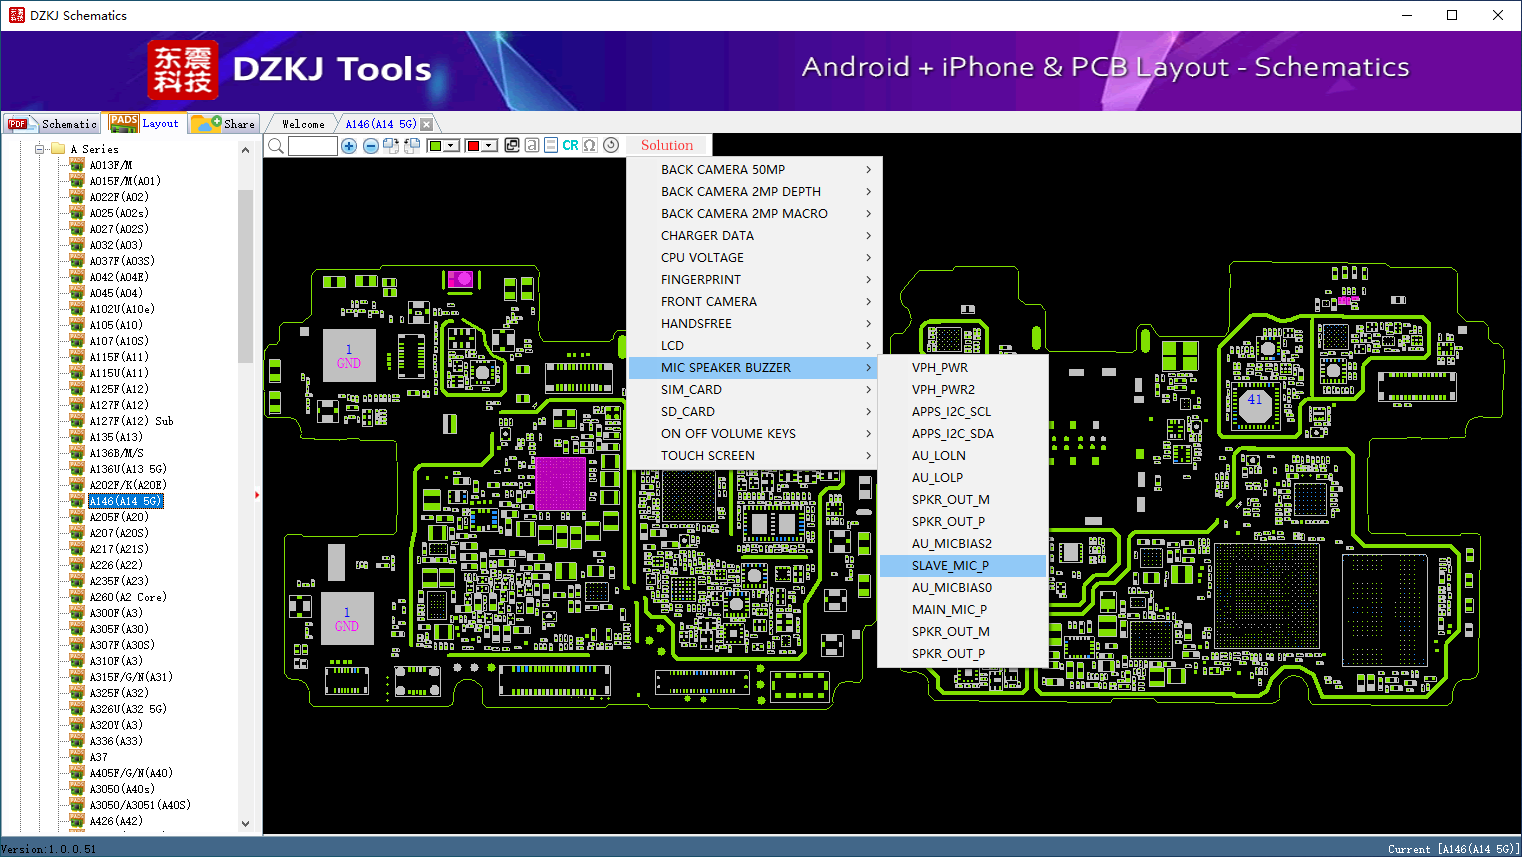Click the blue page icon in the toolbar
The height and width of the screenshot is (857, 1522).
tap(551, 145)
